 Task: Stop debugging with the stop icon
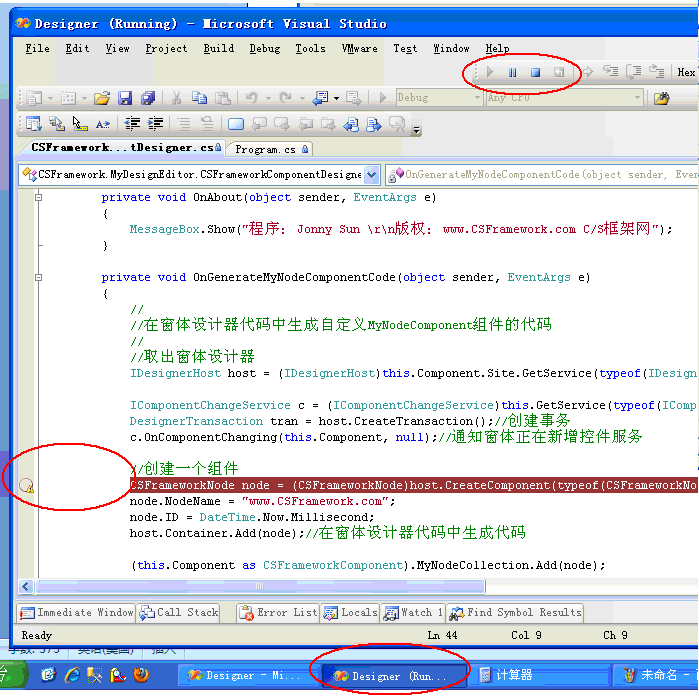535,72
